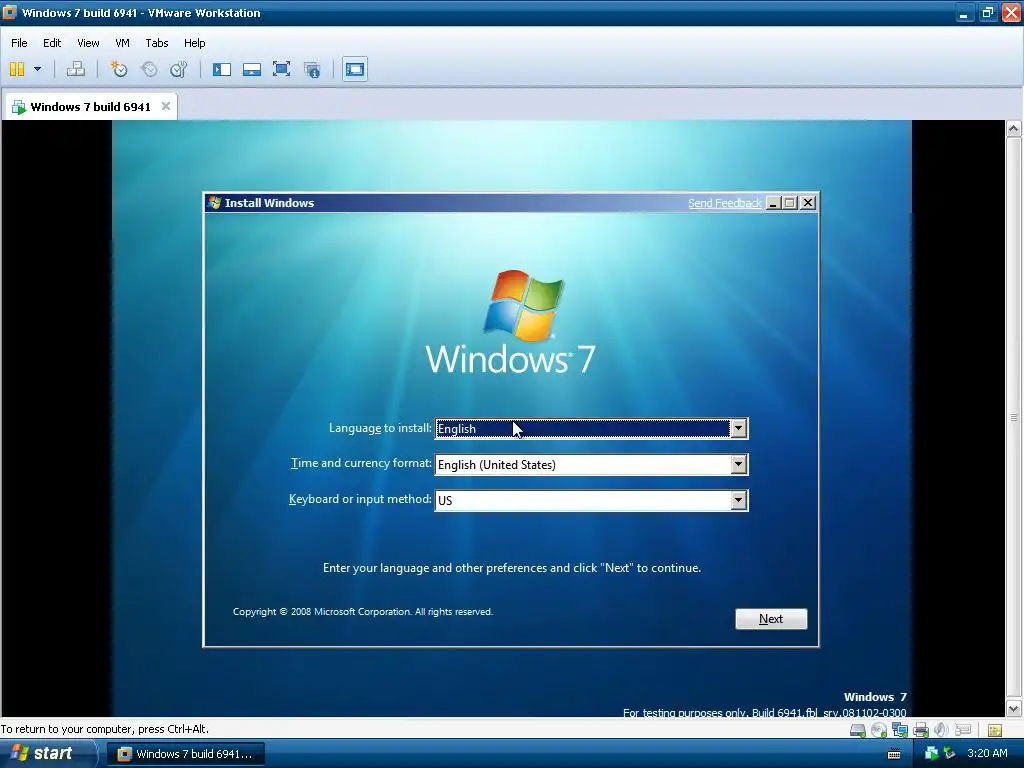Toggle the sidebar/library view icon

(221, 69)
